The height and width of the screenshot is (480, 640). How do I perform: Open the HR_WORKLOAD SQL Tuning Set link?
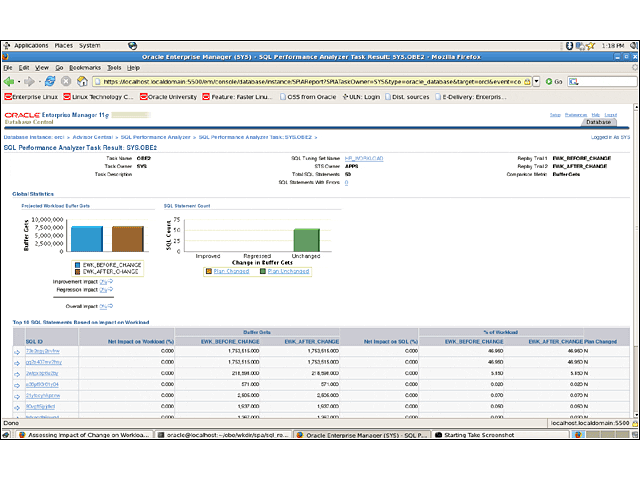(364, 158)
